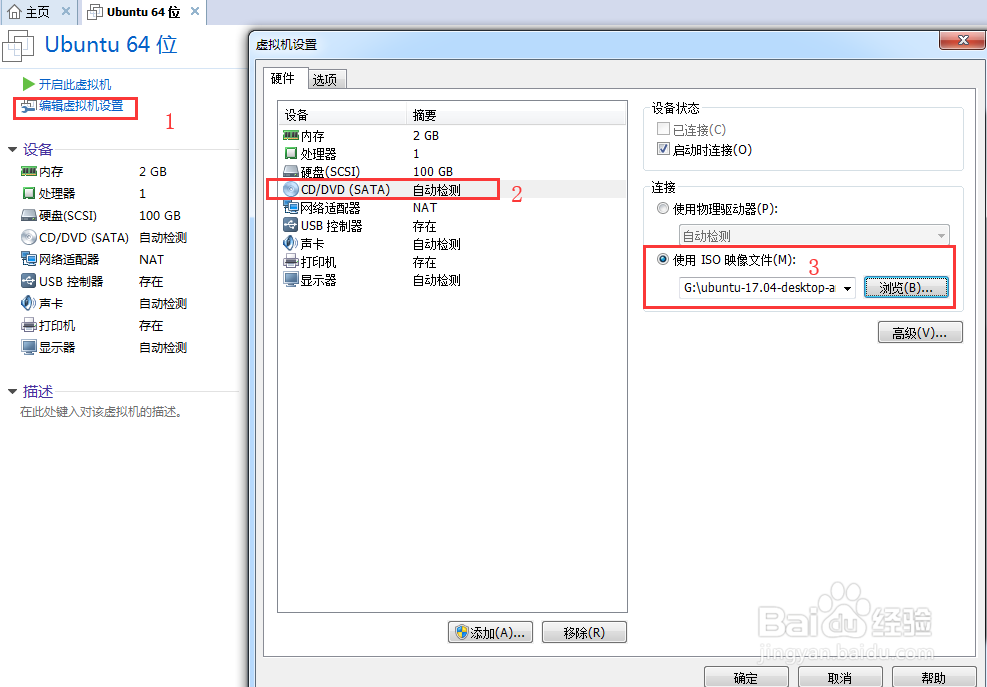Toggle the 启动时连接(O) checkbox
The height and width of the screenshot is (687, 987).
(663, 149)
